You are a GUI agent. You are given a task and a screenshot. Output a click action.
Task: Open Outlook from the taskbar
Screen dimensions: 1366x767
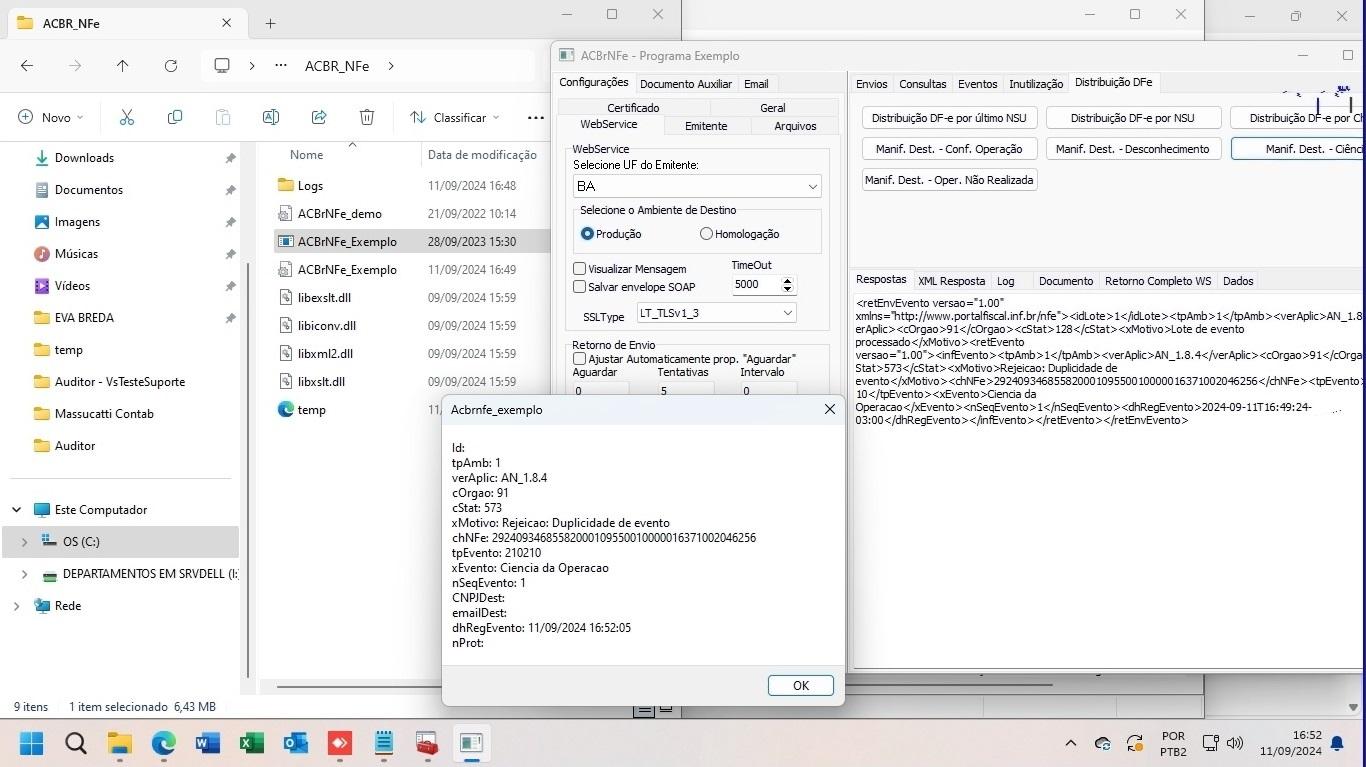click(295, 743)
